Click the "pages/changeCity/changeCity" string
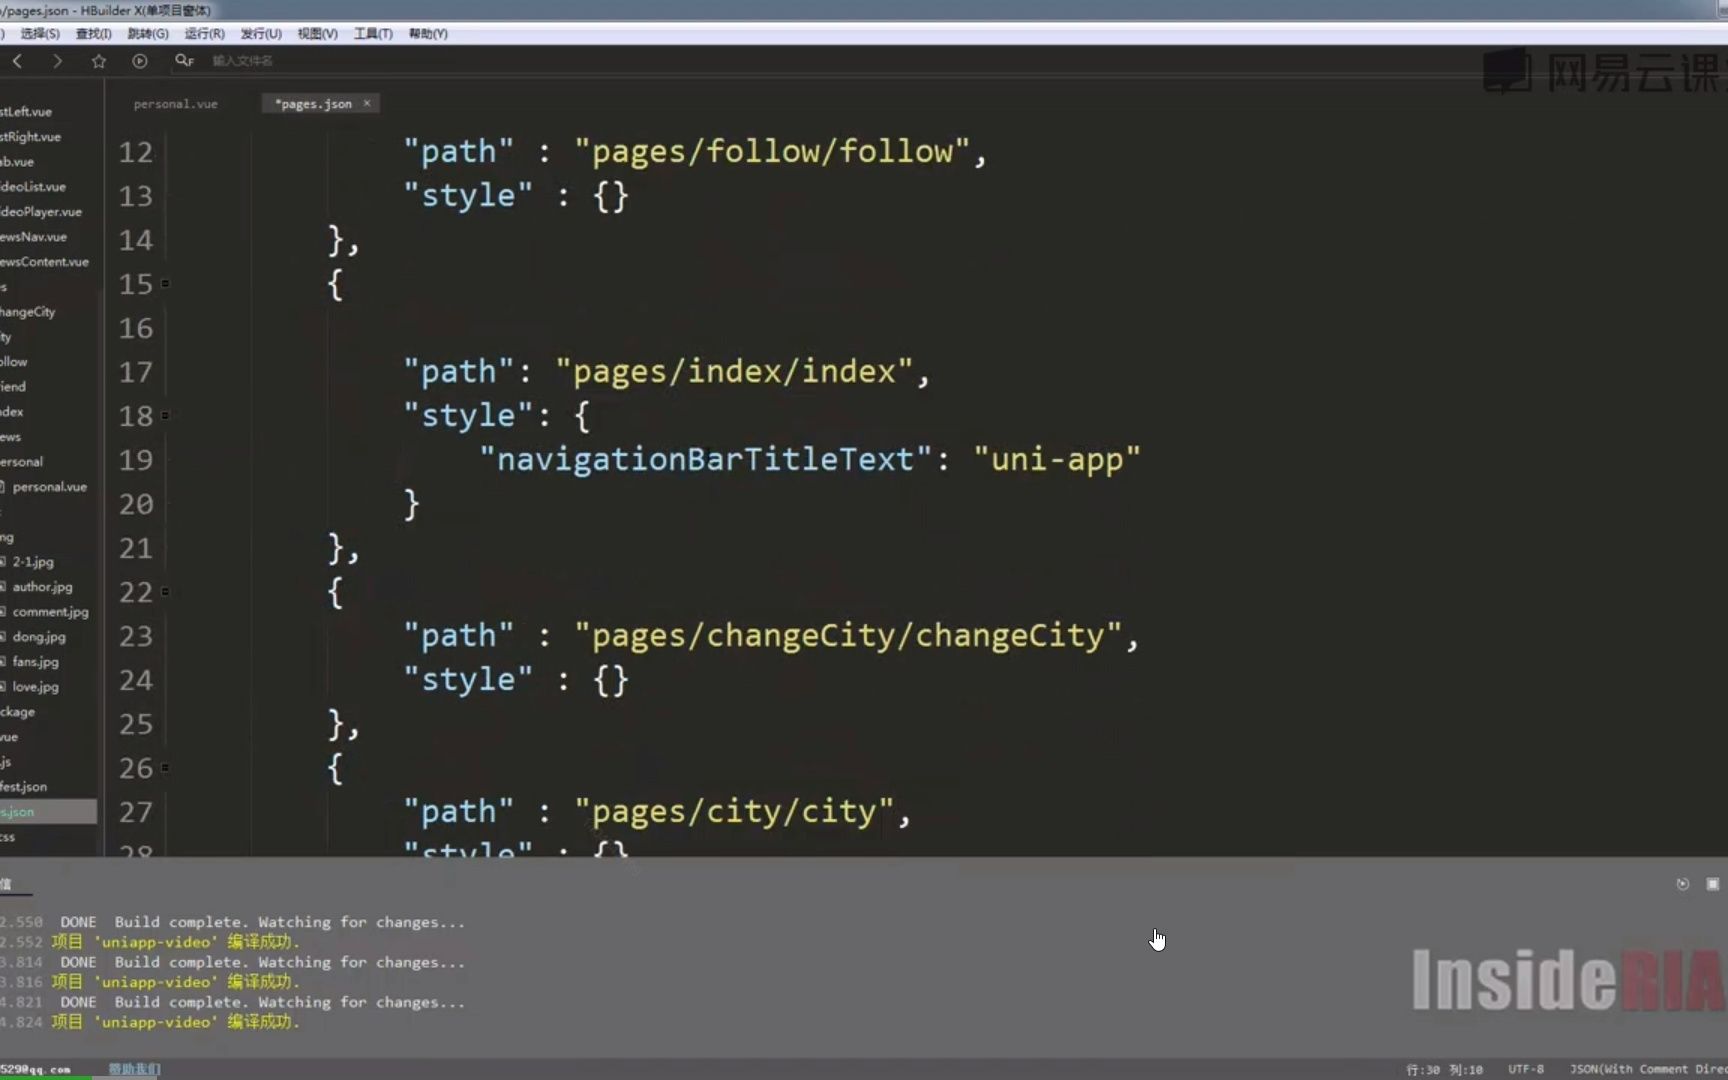1728x1080 pixels. (x=848, y=636)
